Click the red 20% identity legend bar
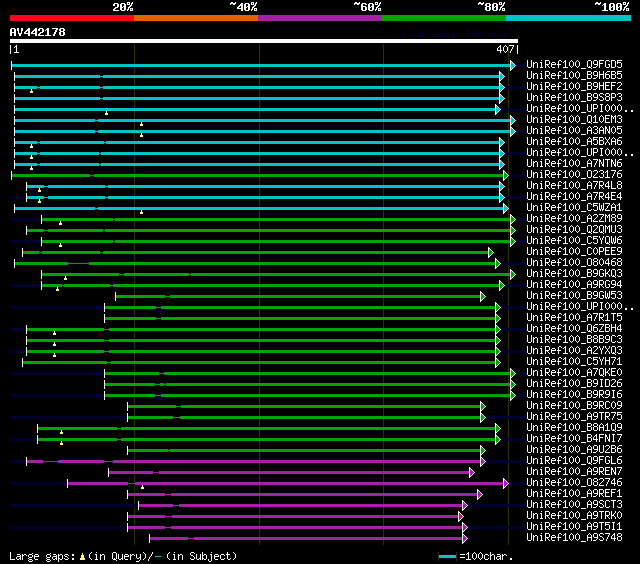 pos(72,18)
